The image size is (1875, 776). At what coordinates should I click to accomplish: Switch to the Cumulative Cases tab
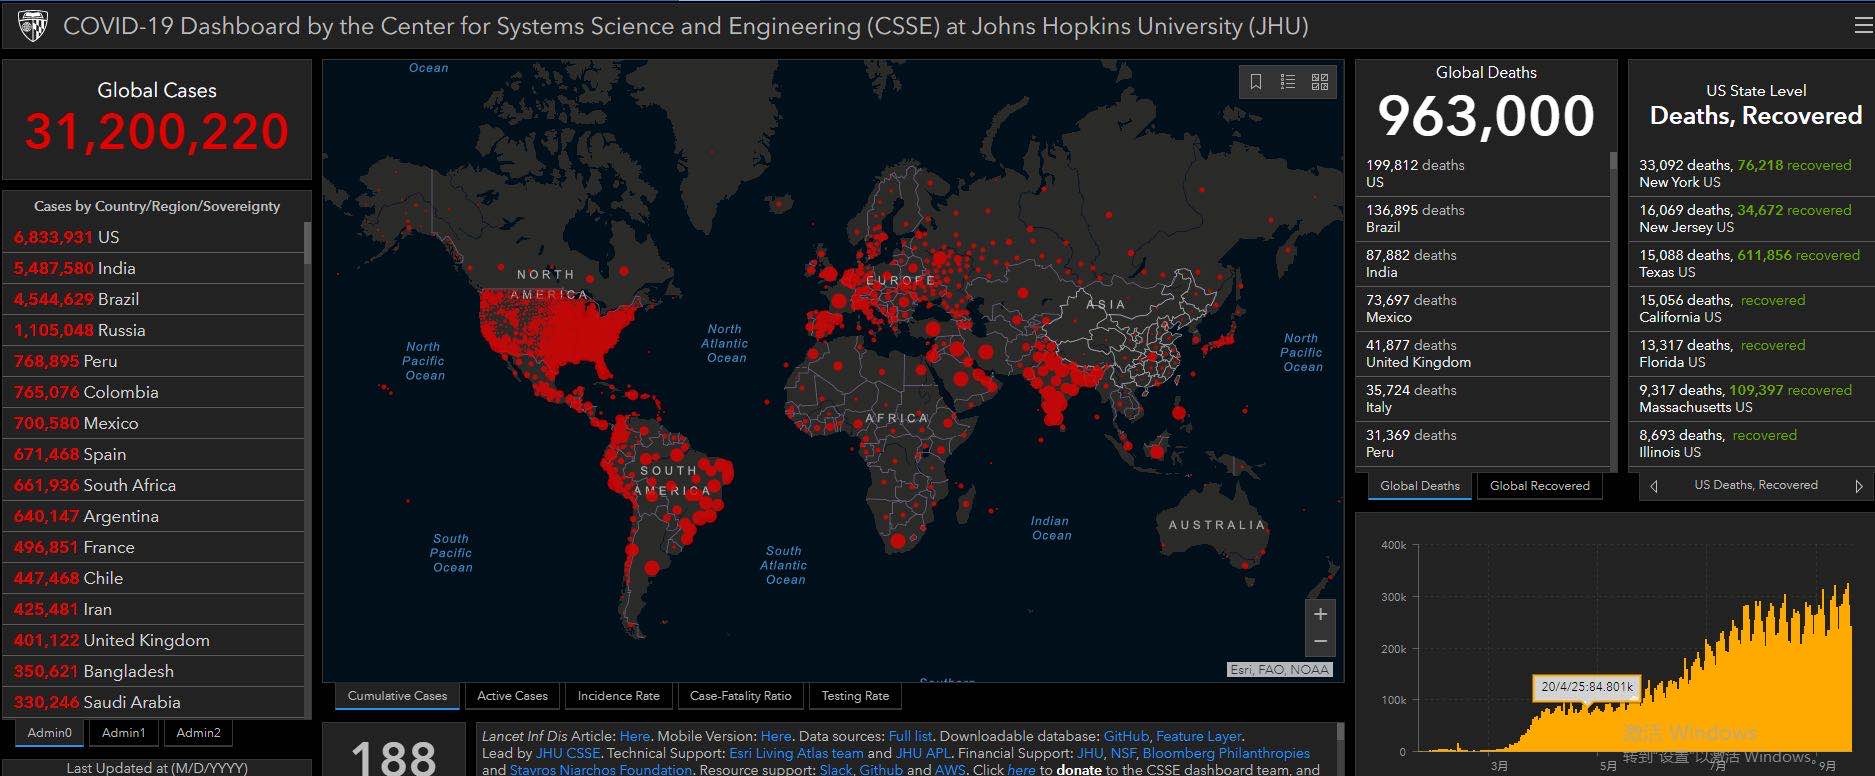coord(397,696)
